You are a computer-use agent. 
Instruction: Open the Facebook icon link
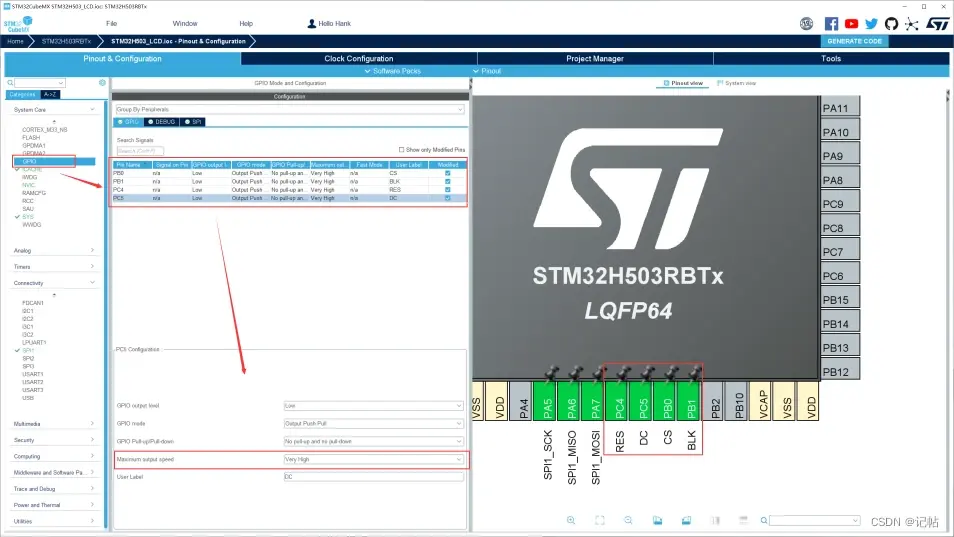click(x=831, y=24)
